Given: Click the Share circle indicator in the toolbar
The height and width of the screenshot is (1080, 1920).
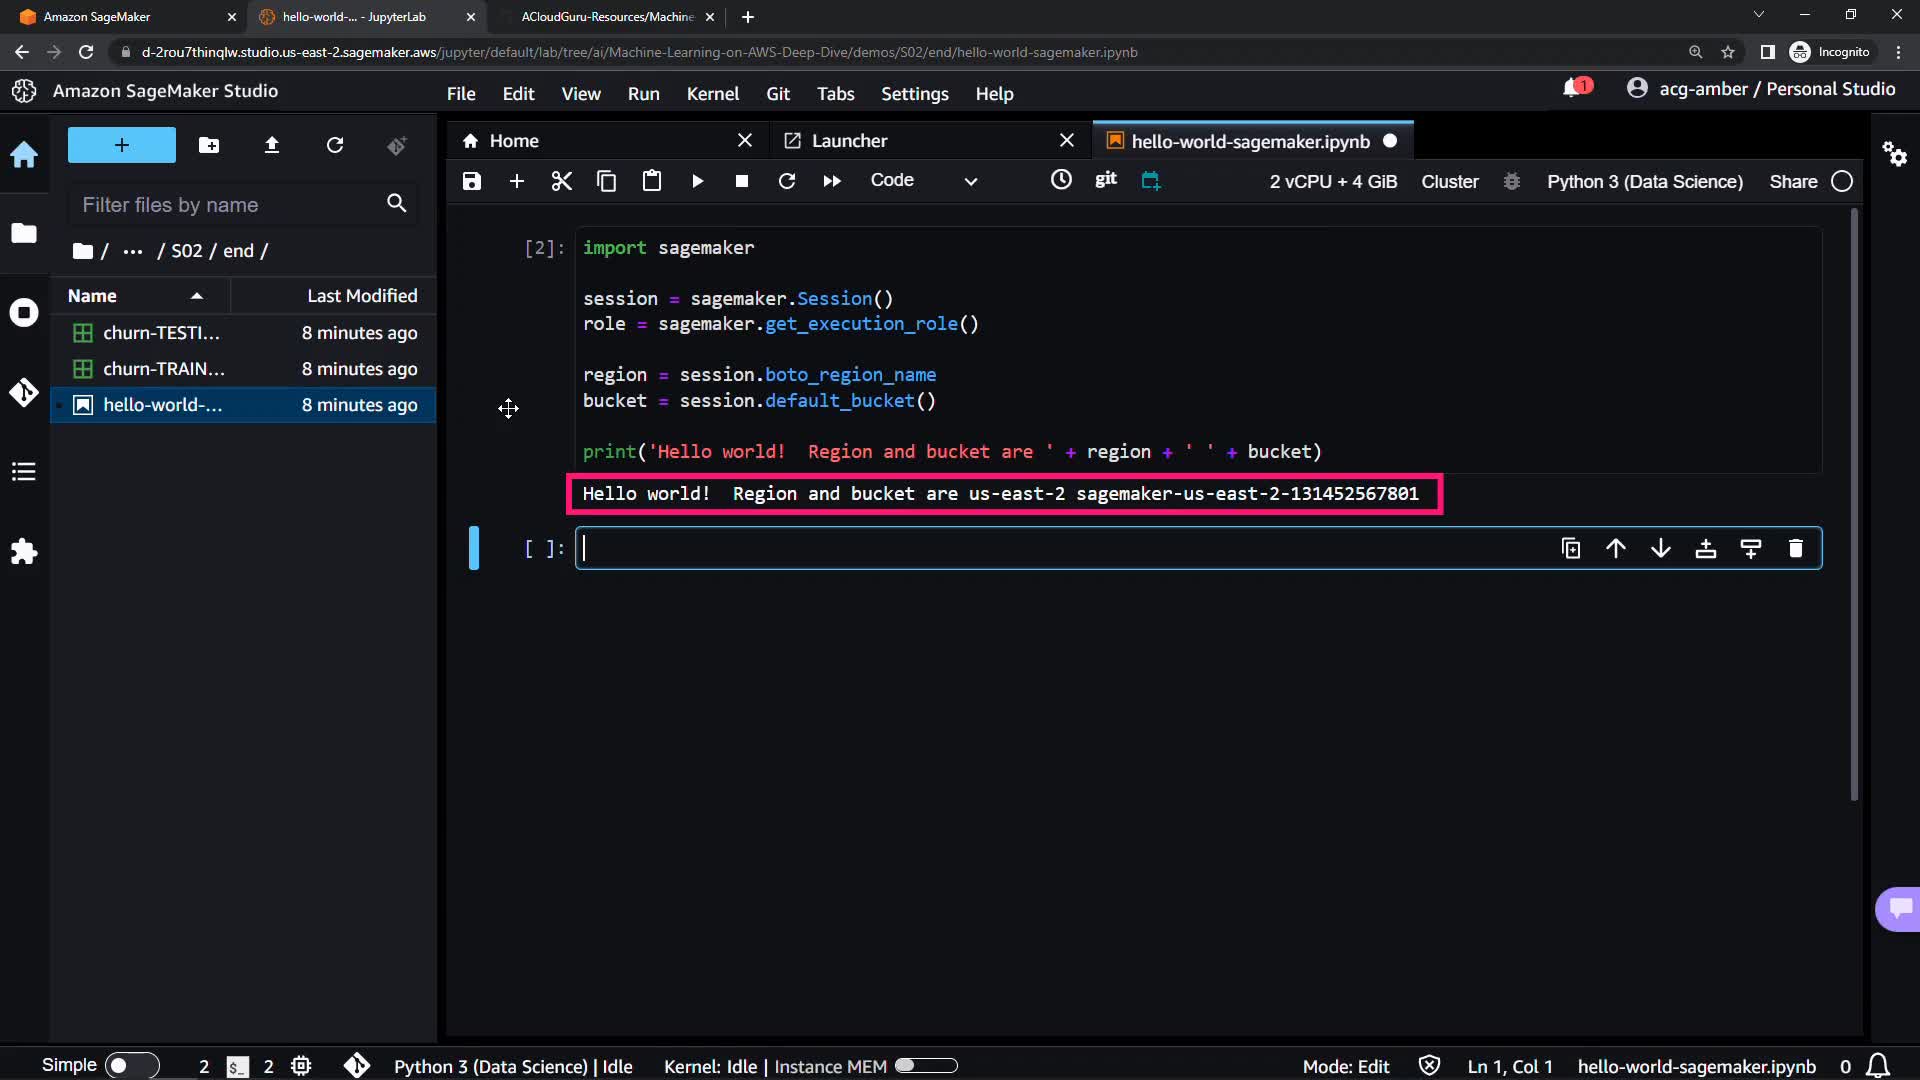Looking at the screenshot, I should point(1842,181).
